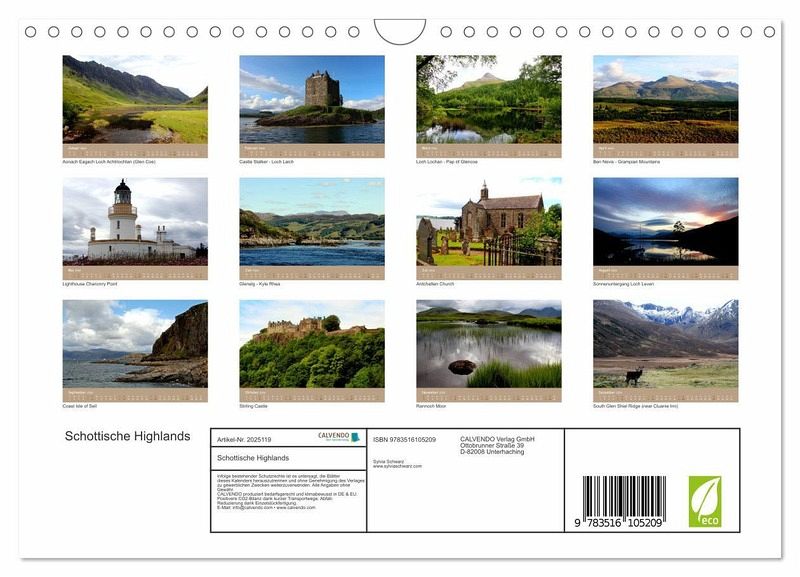Click the caption 'Castle Stalker - Loch Laich'

click(266, 162)
